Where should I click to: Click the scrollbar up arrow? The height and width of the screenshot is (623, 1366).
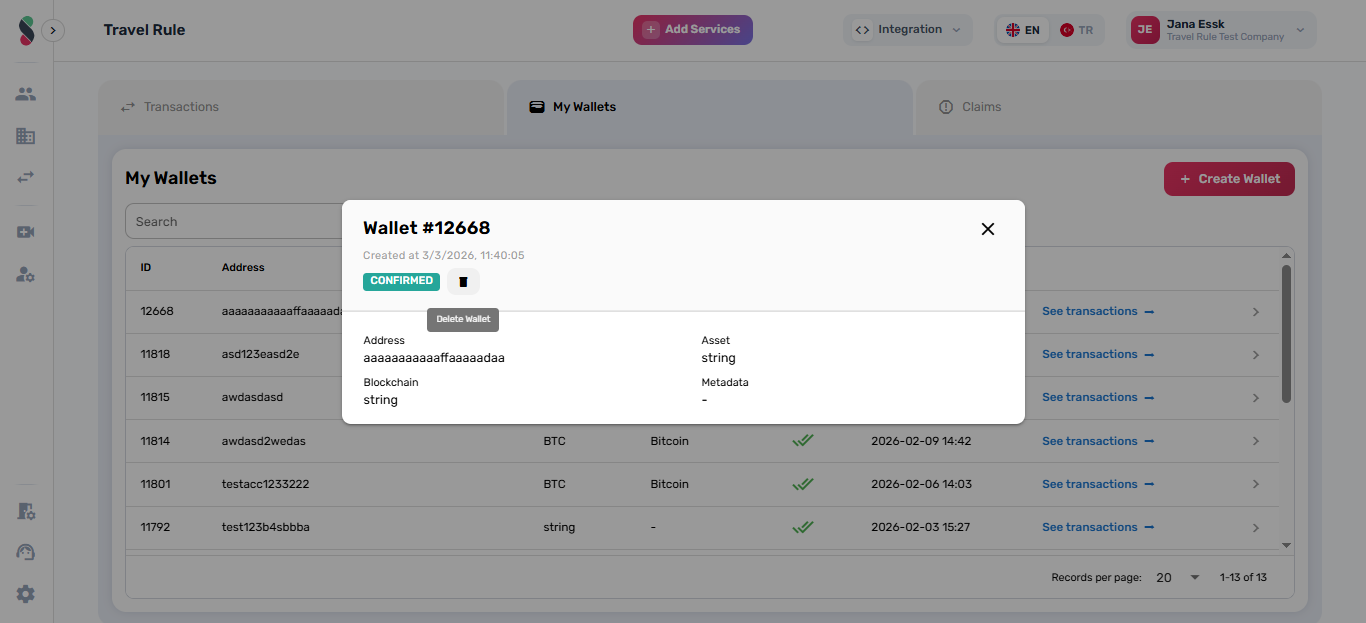[x=1286, y=255]
